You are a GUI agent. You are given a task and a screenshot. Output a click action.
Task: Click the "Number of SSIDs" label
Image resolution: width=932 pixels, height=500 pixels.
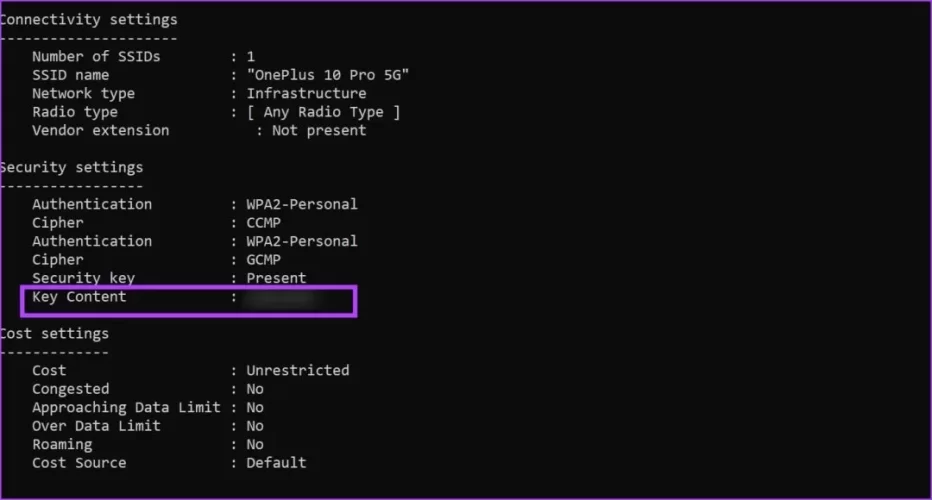coord(96,57)
